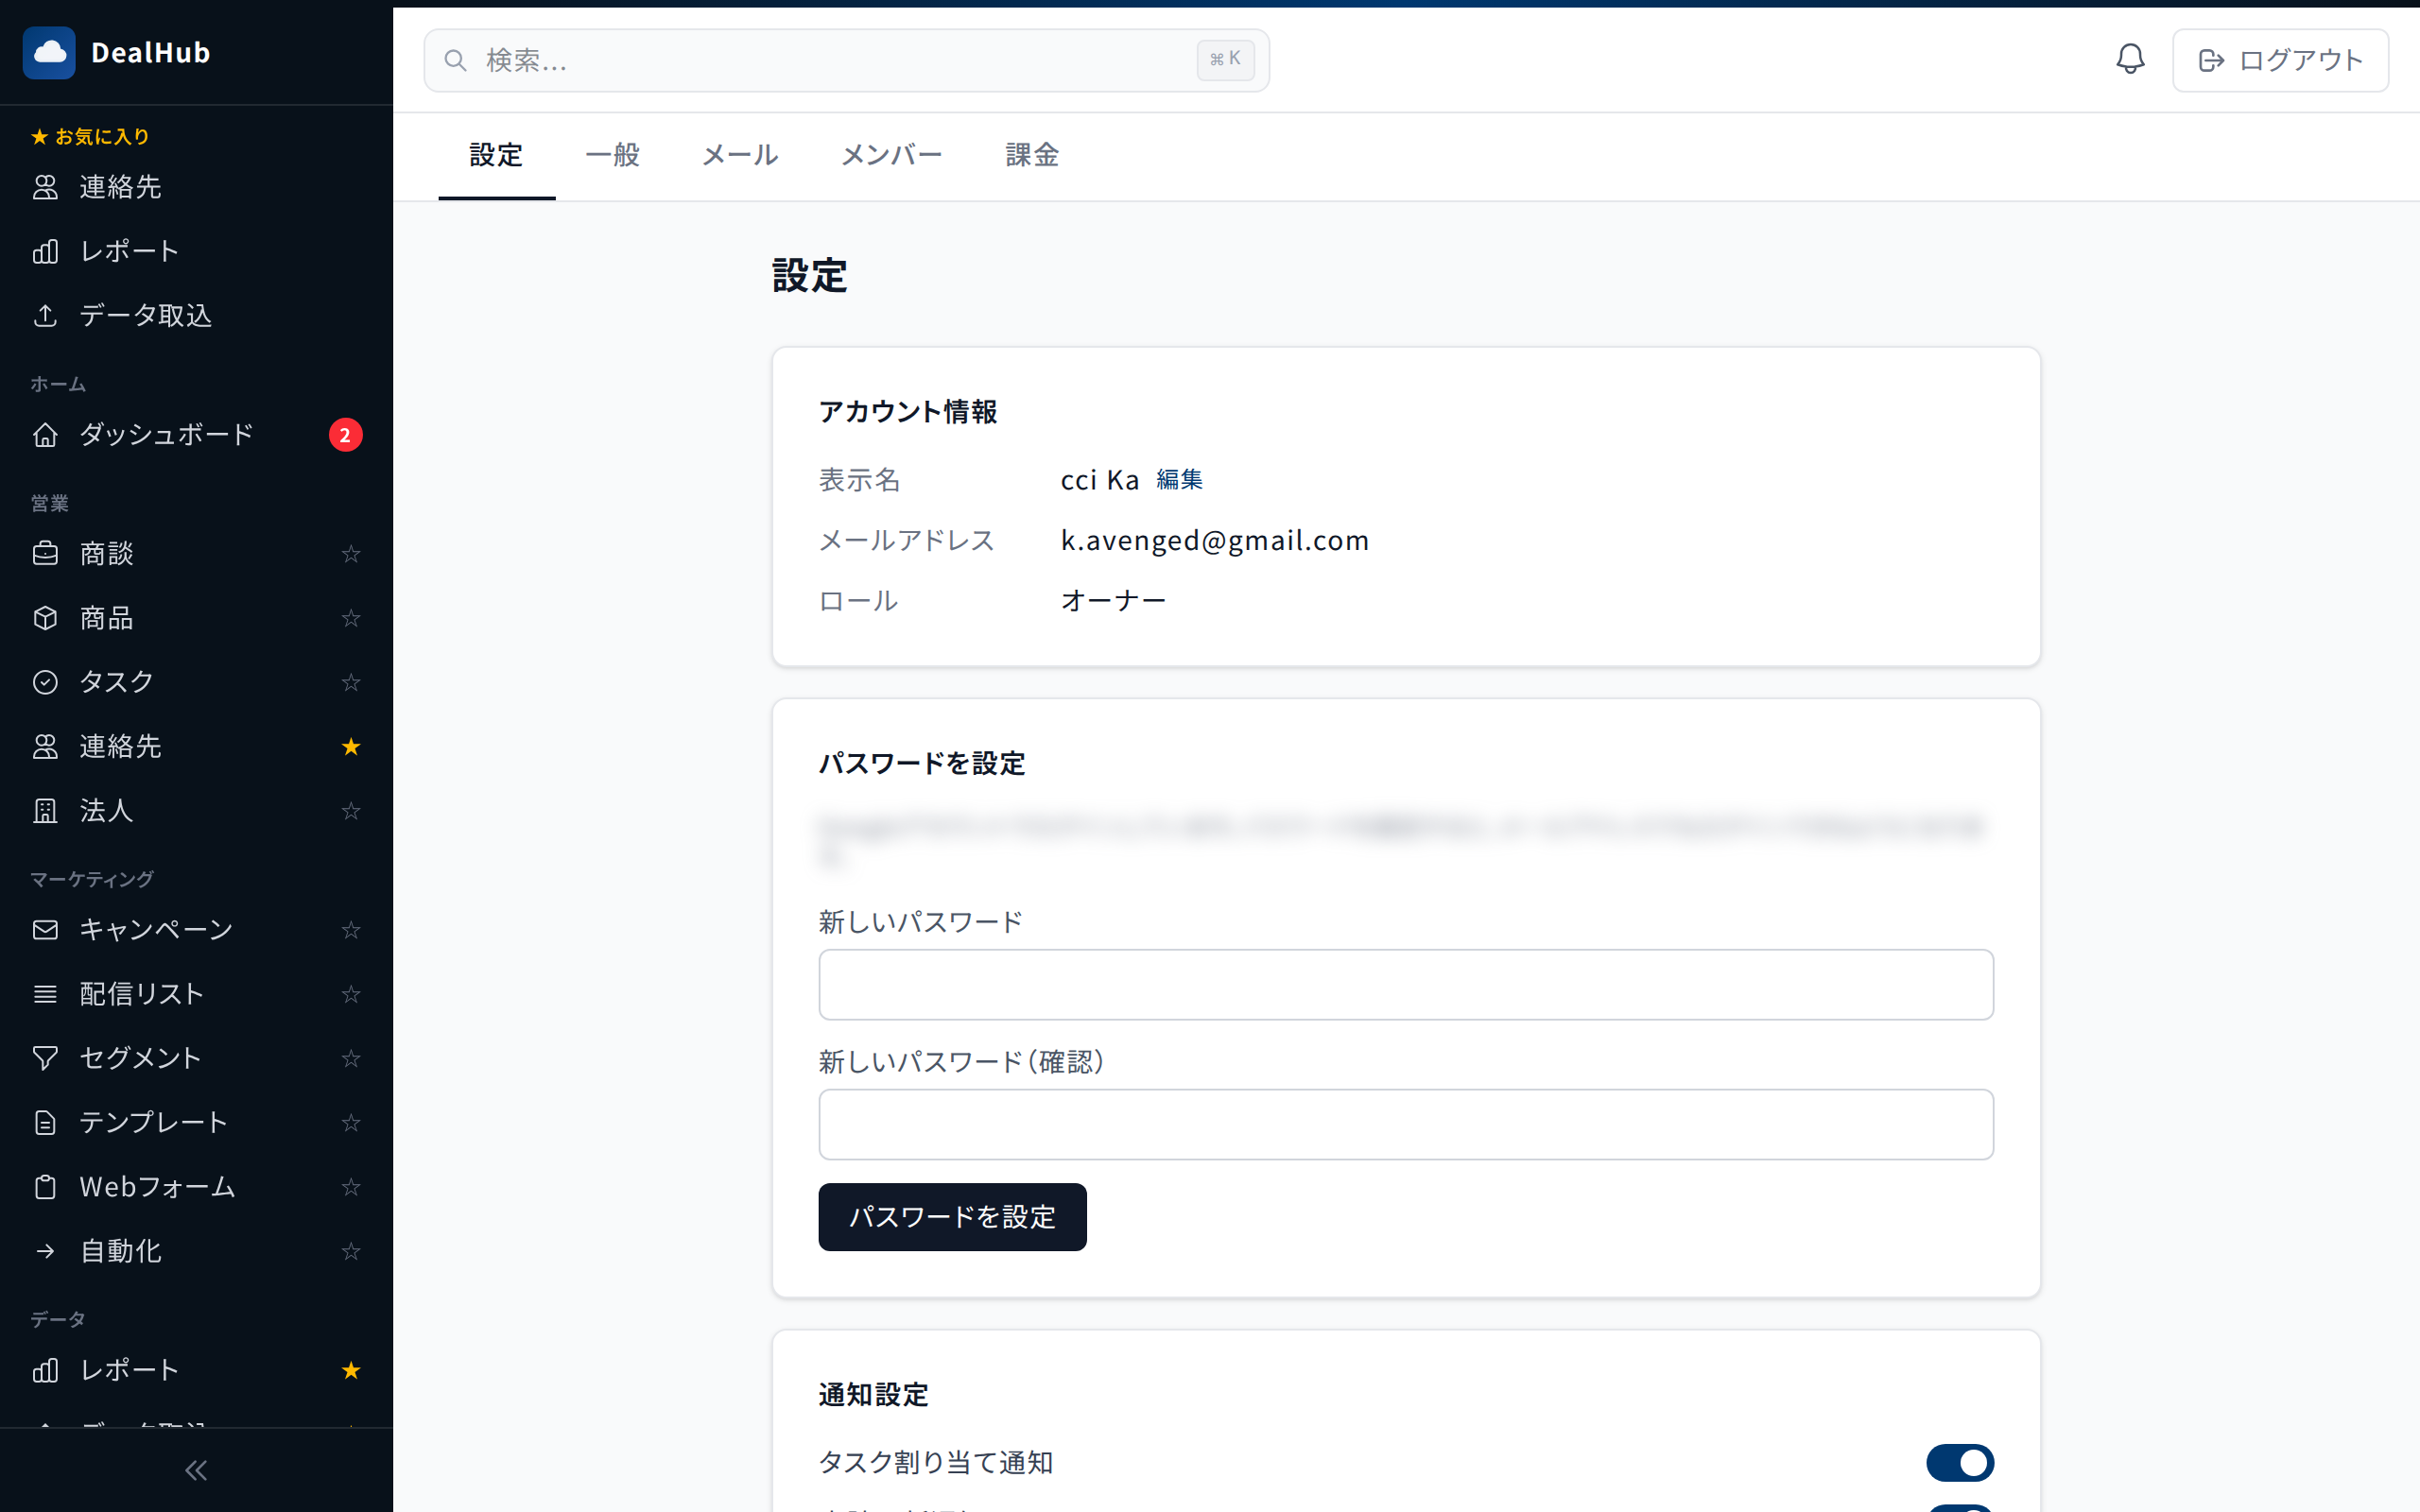
Task: Click the notification bell icon
Action: (x=2130, y=59)
